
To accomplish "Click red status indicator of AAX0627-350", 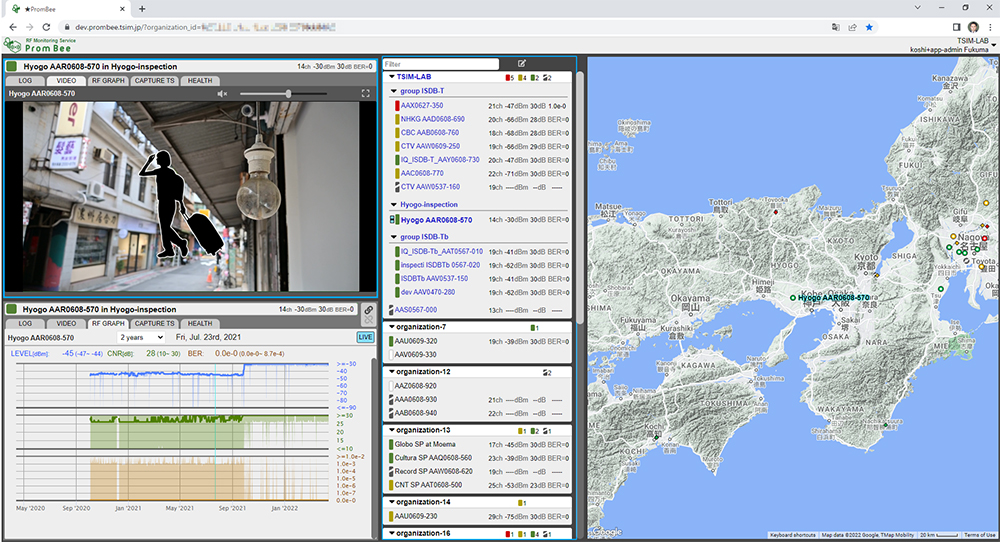I will click(x=397, y=106).
